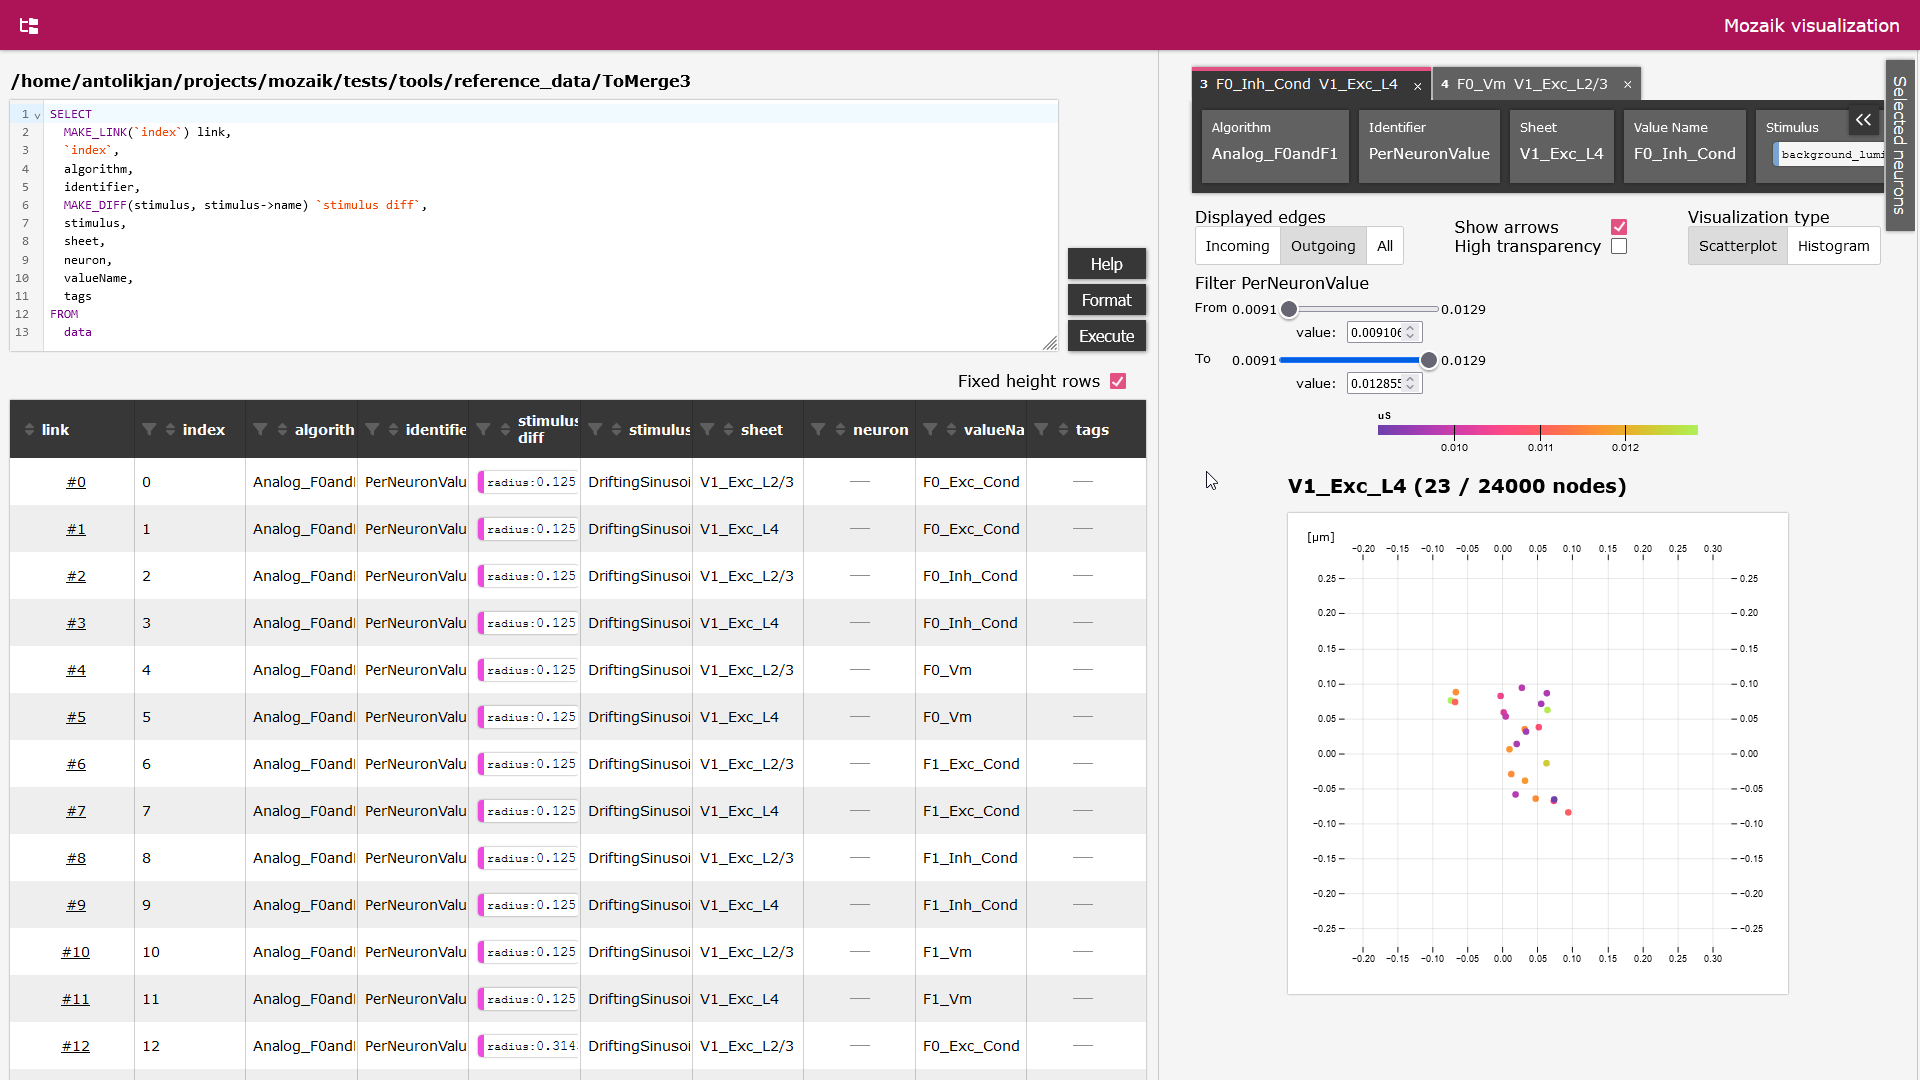Click the Sheet V1_Exc_L4 box
1920x1080 pixels.
(1561, 146)
